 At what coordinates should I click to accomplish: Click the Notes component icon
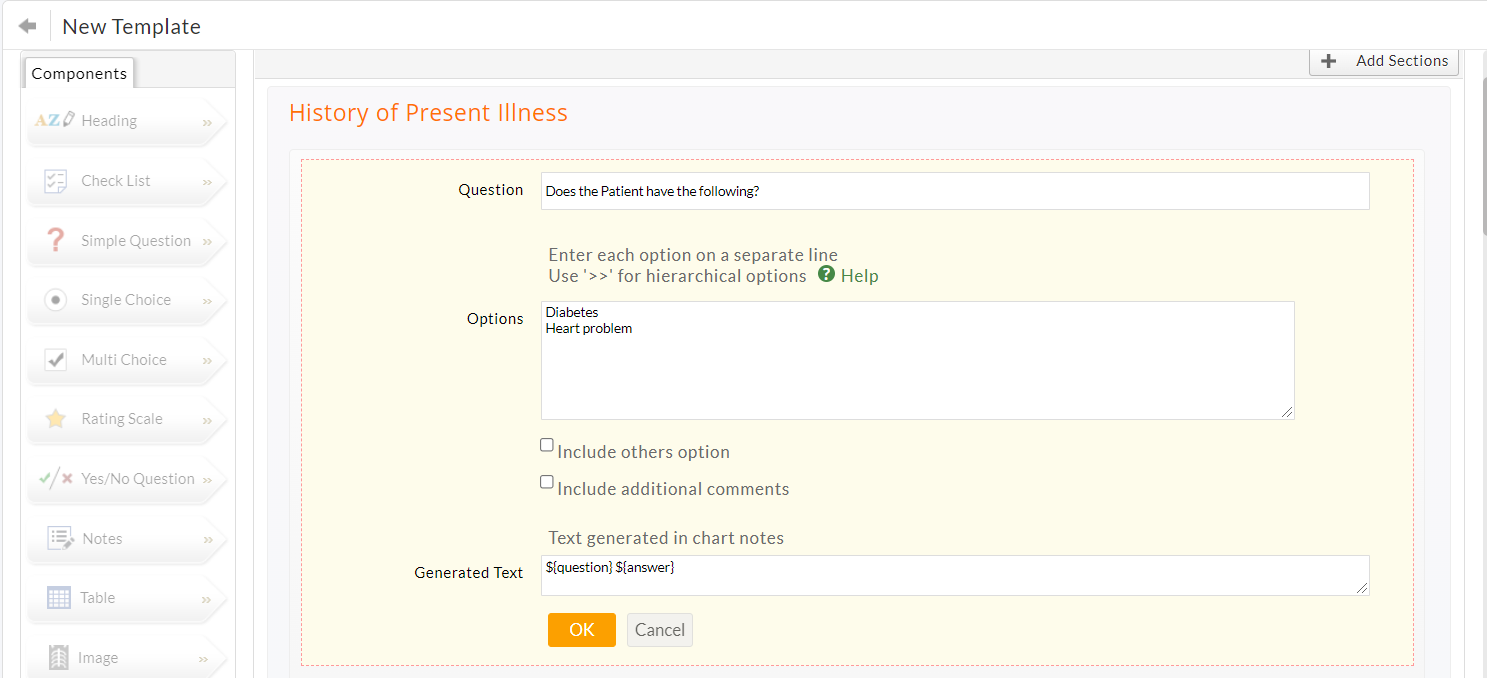[60, 538]
